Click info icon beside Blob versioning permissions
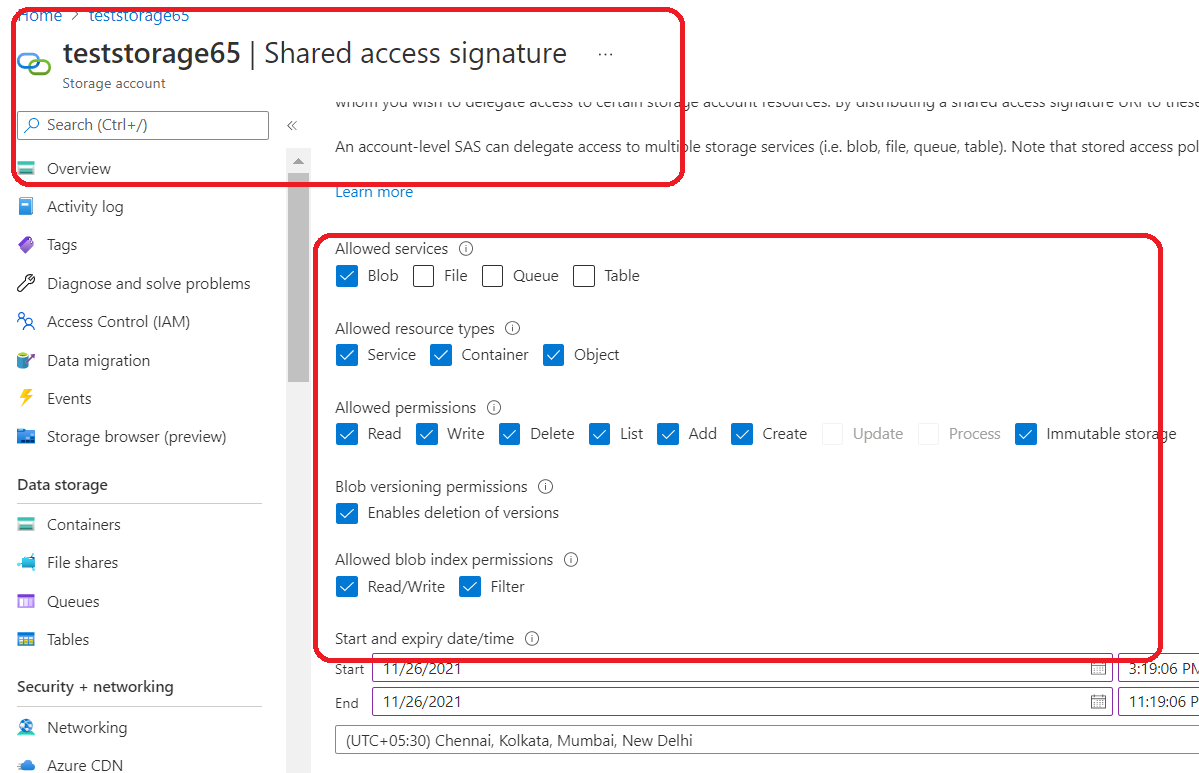 point(545,486)
